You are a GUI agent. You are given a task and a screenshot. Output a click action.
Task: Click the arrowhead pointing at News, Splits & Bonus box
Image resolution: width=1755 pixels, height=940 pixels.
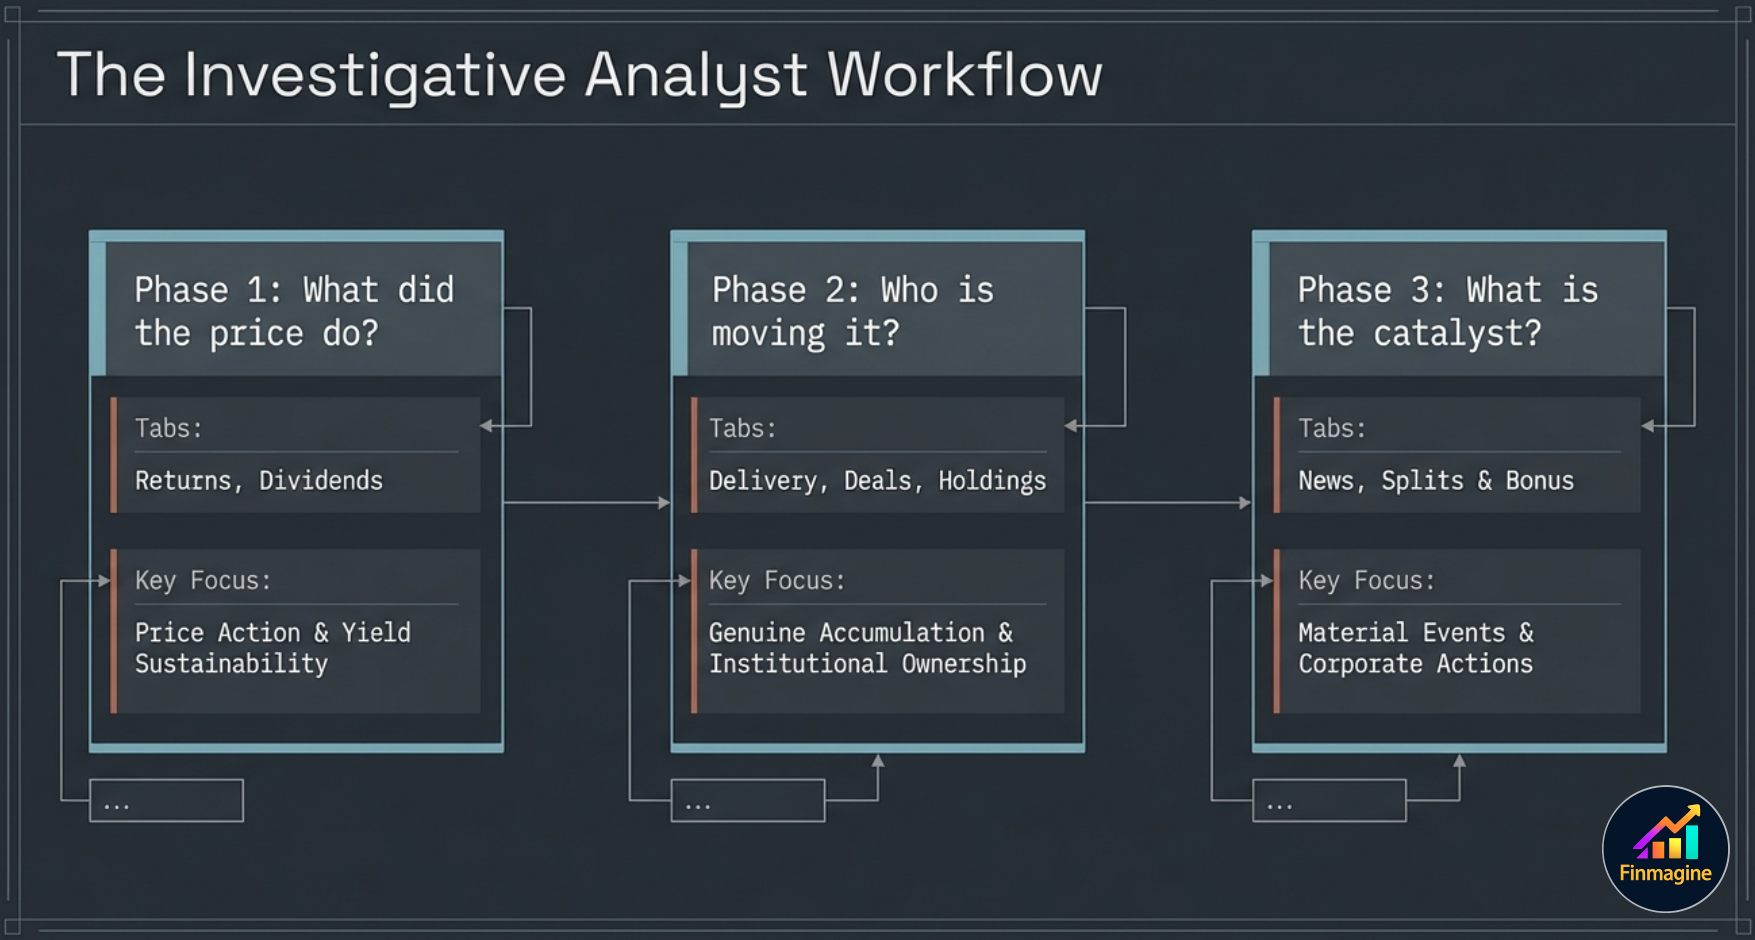tap(1648, 426)
